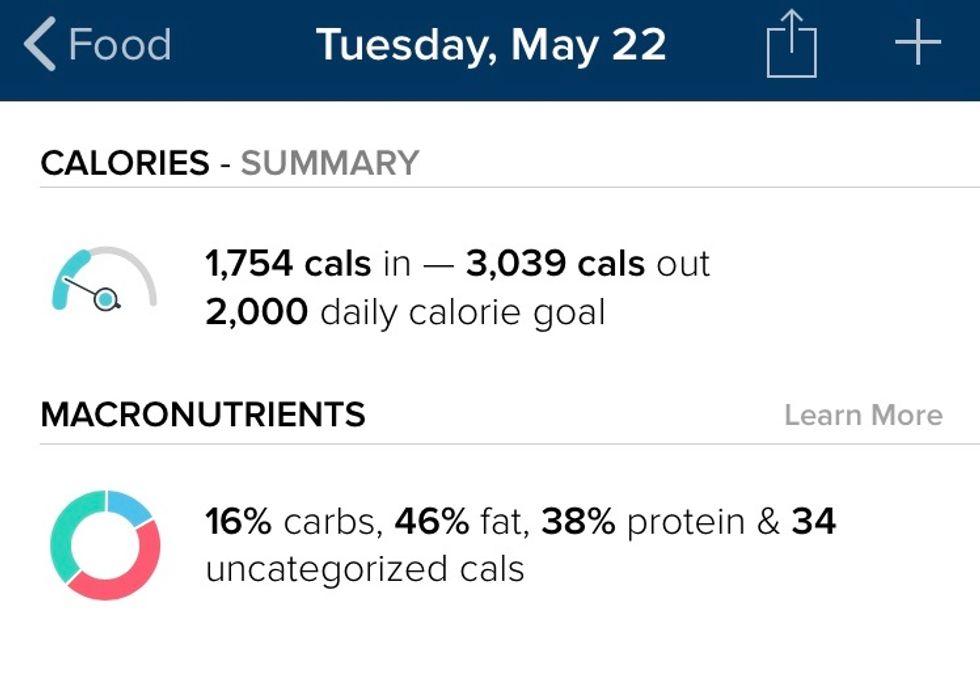
Task: Click the CALORIES section heading
Action: click(125, 163)
